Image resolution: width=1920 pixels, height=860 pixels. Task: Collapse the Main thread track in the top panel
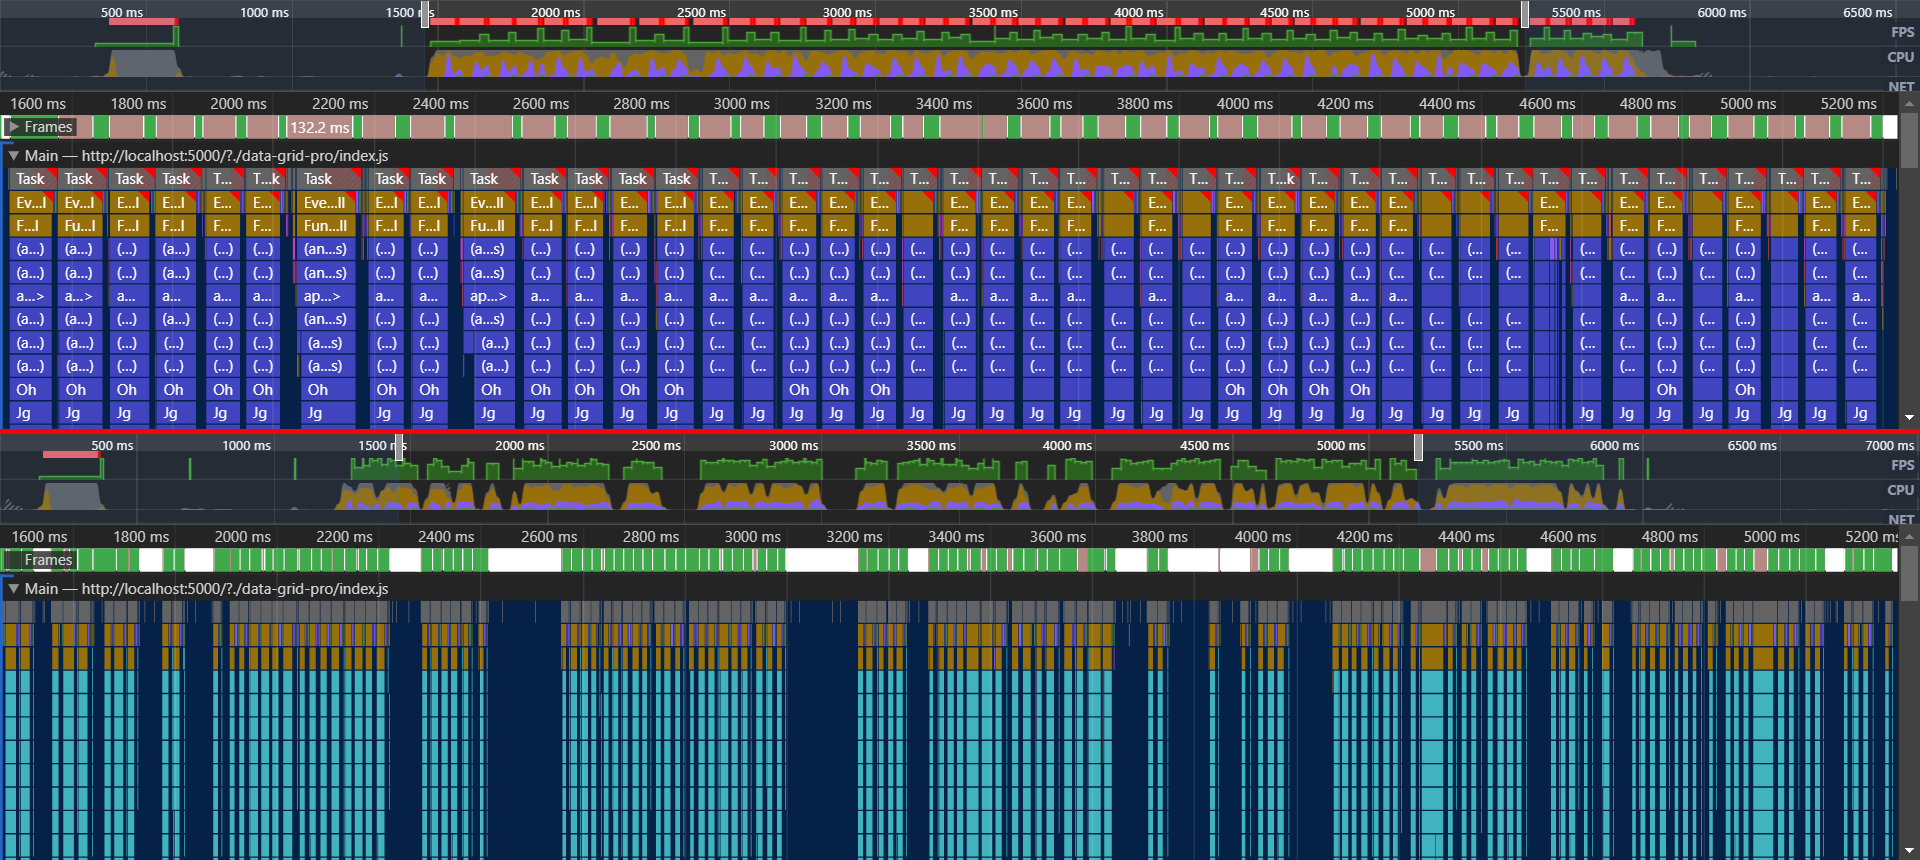[x=14, y=156]
